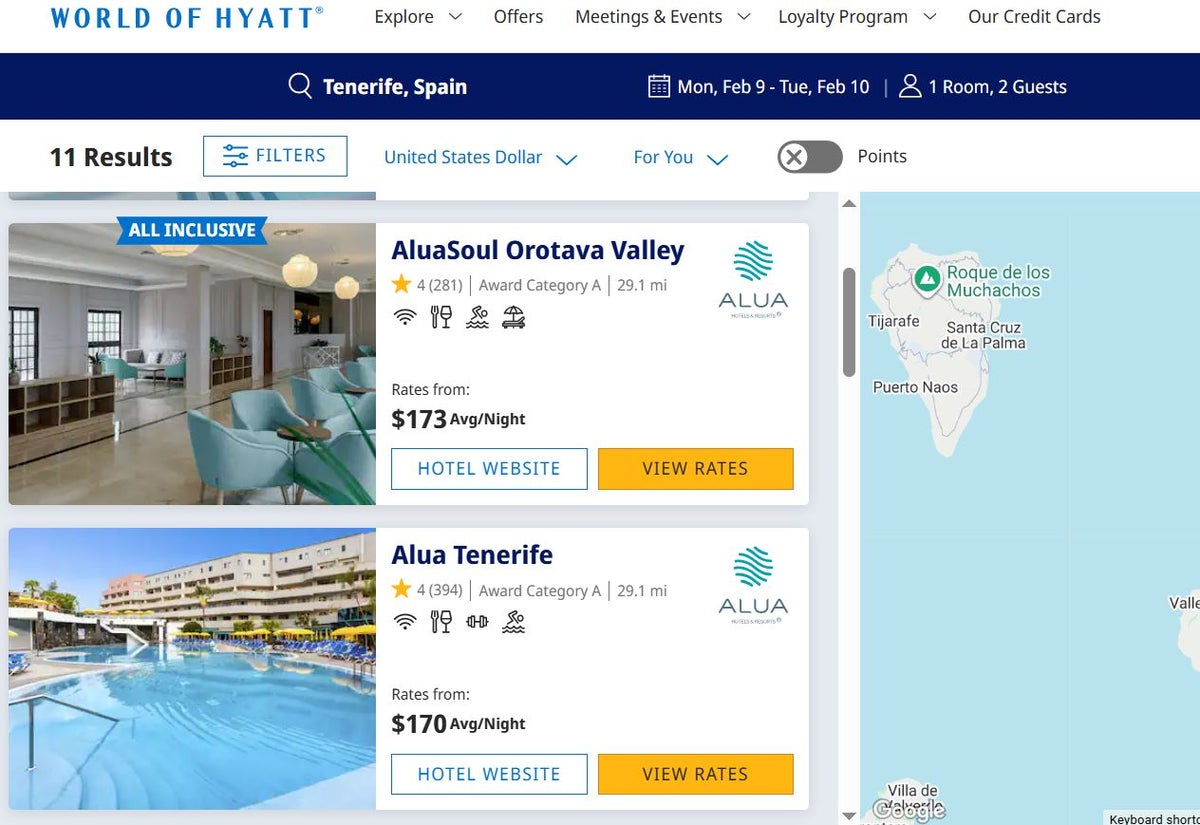Click the ALL INCLUSIVE badge
The image size is (1200, 825).
point(190,231)
